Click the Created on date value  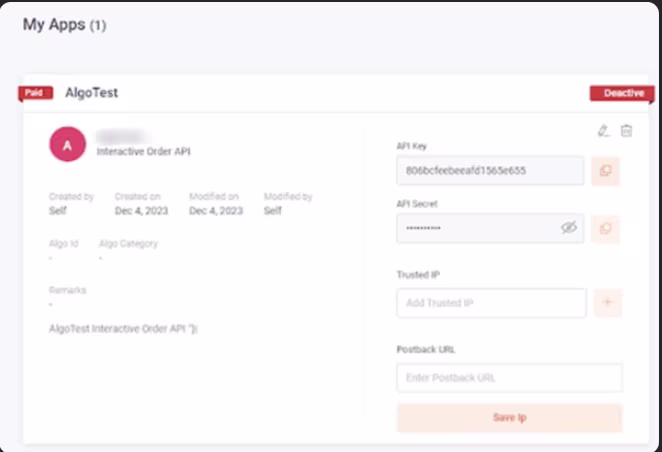(x=141, y=211)
